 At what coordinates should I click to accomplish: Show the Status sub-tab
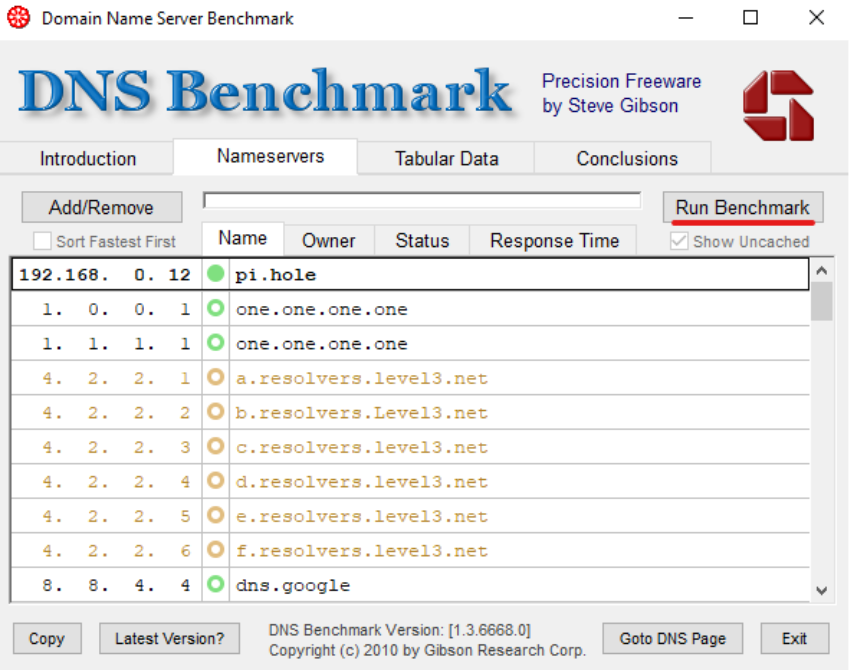coord(422,240)
